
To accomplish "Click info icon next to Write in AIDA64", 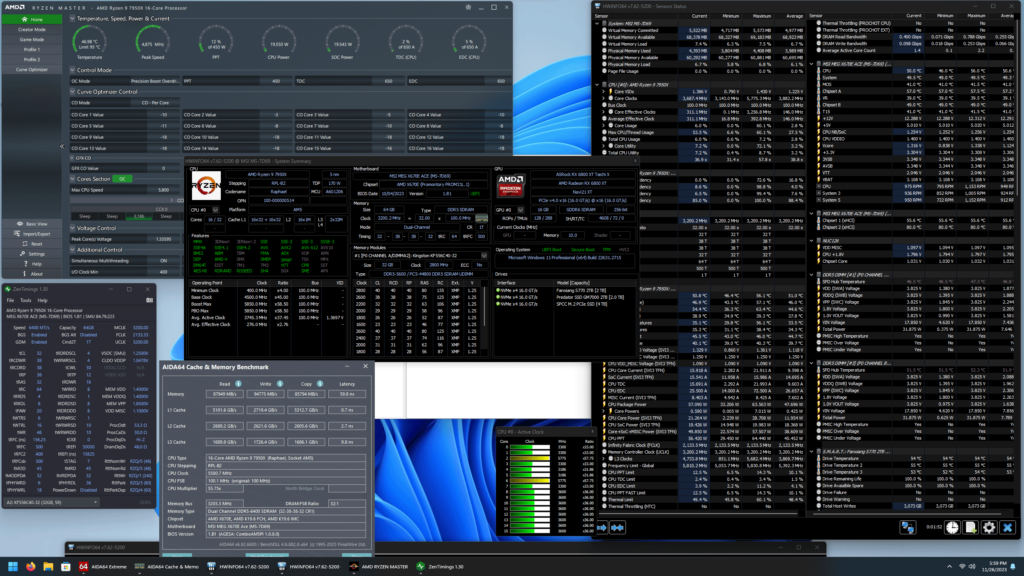I will (x=280, y=384).
